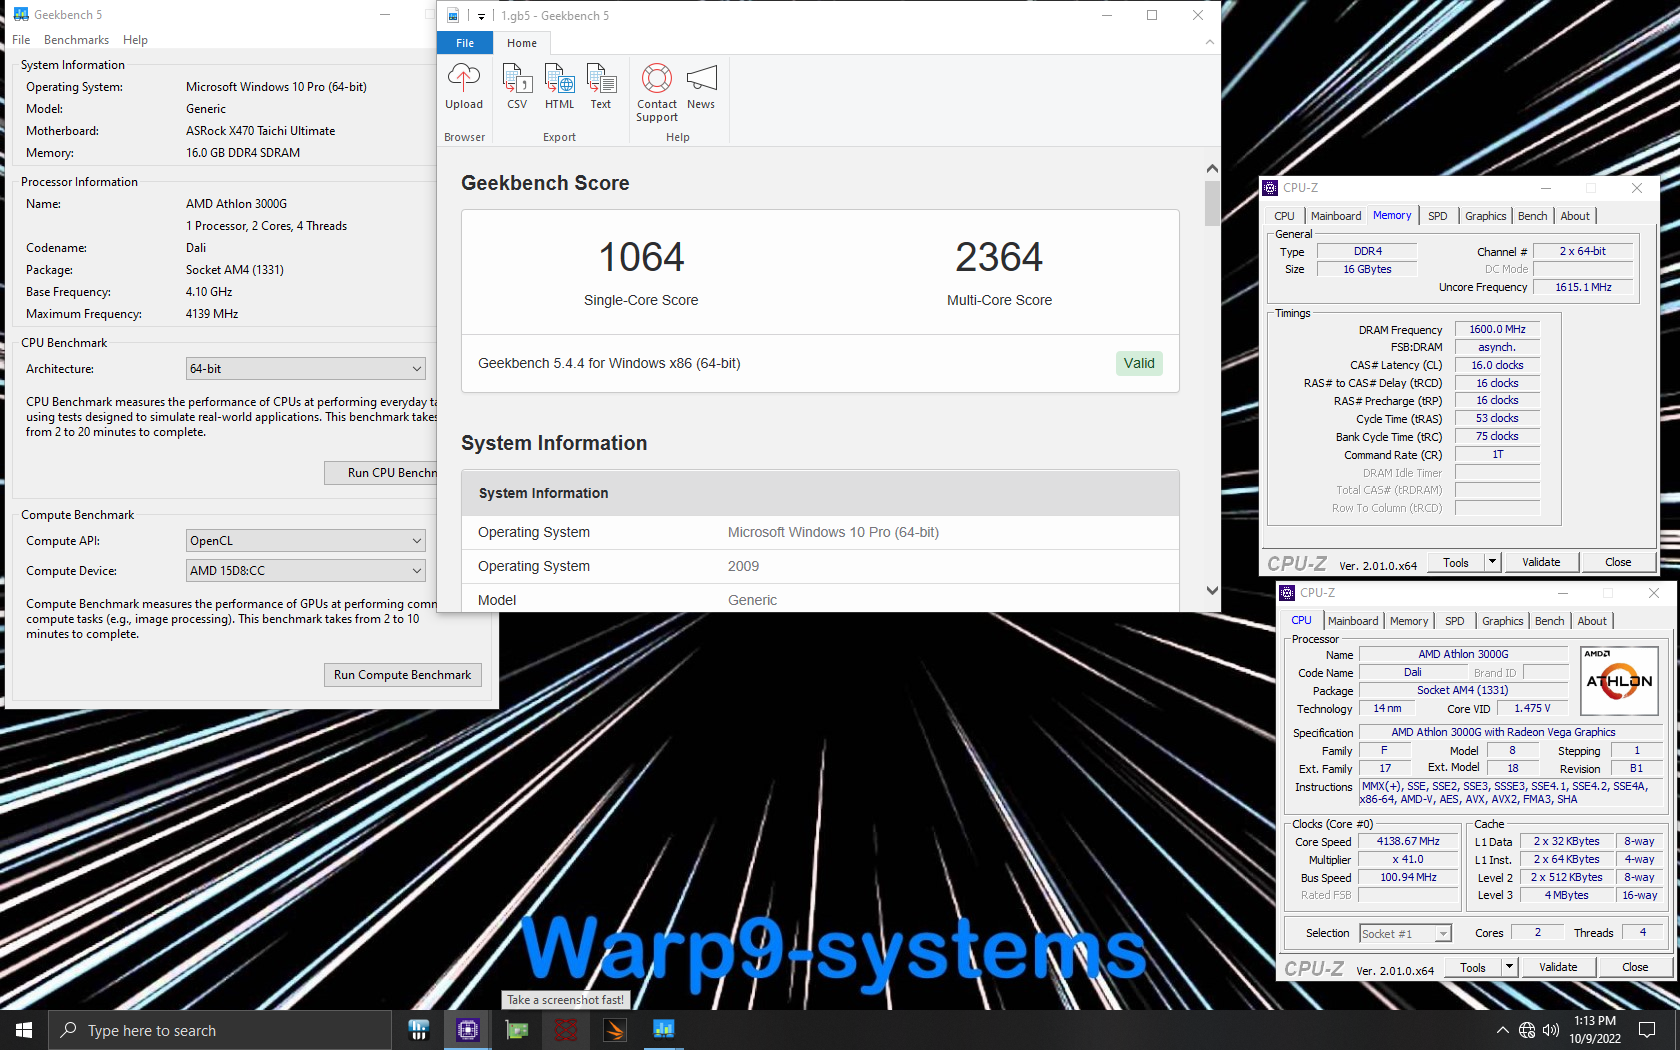The image size is (1680, 1050).
Task: Click the Upload cloud icon in ribbon
Action: (x=464, y=78)
